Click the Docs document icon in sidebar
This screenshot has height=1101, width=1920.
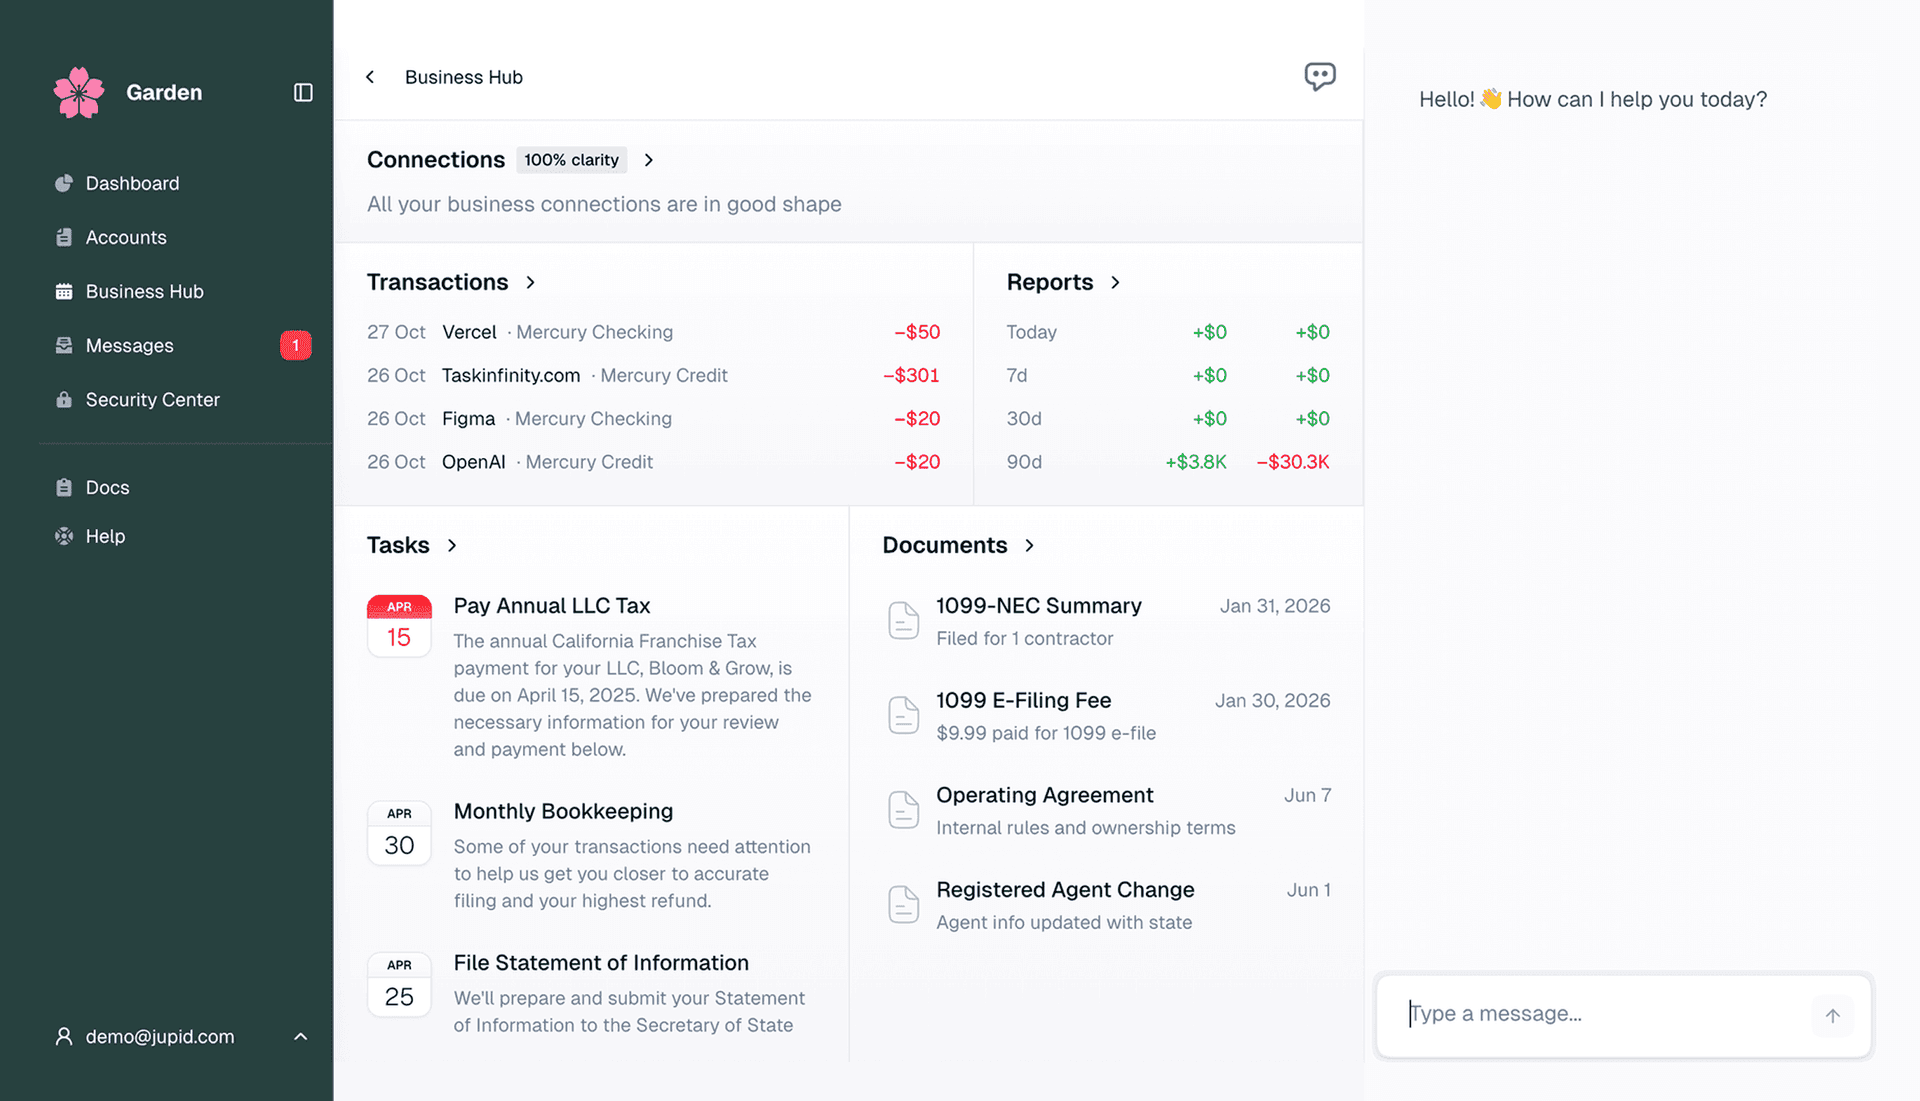[x=63, y=487]
